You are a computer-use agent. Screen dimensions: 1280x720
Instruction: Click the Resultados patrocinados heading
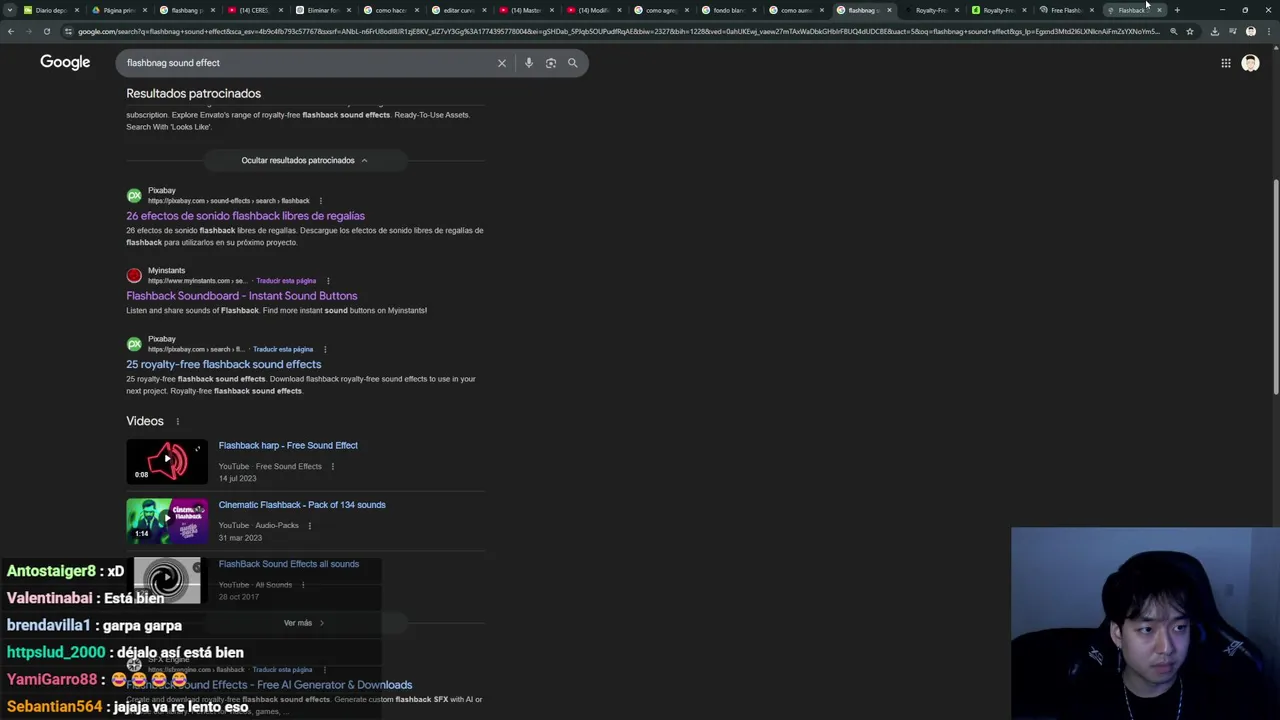[193, 93]
